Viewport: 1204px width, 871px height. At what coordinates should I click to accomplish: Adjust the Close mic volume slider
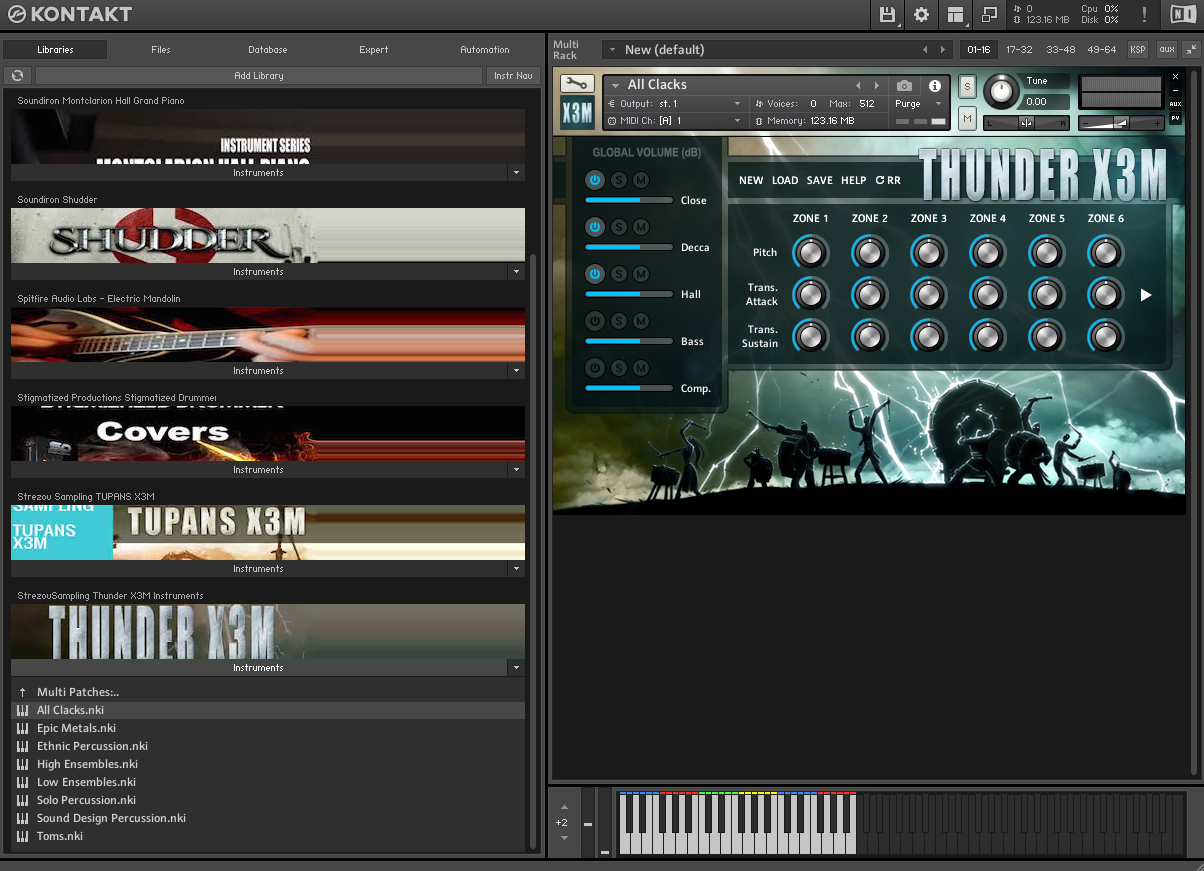(629, 200)
